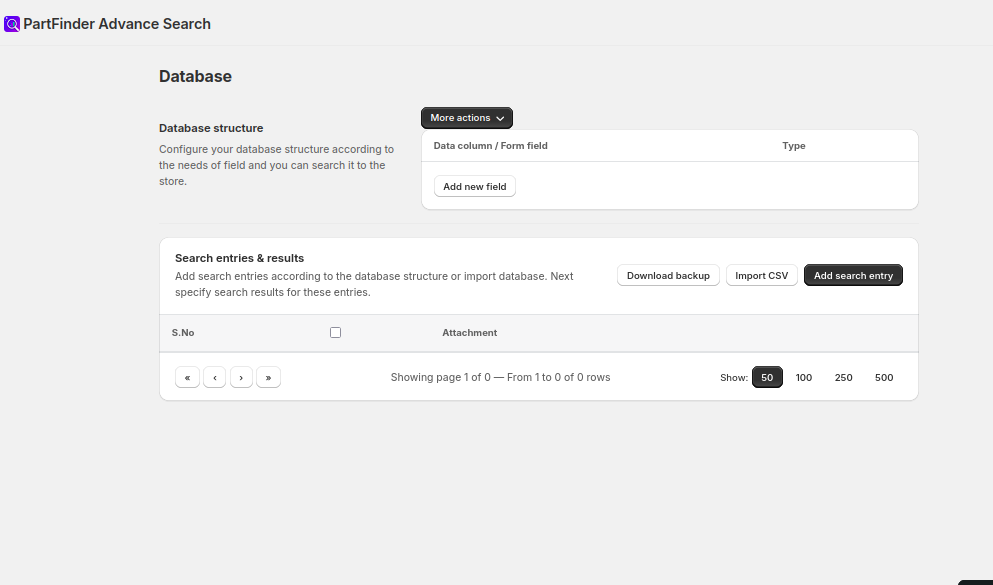993x585 pixels.
Task: Go to previous page with left arrow
Action: (215, 377)
